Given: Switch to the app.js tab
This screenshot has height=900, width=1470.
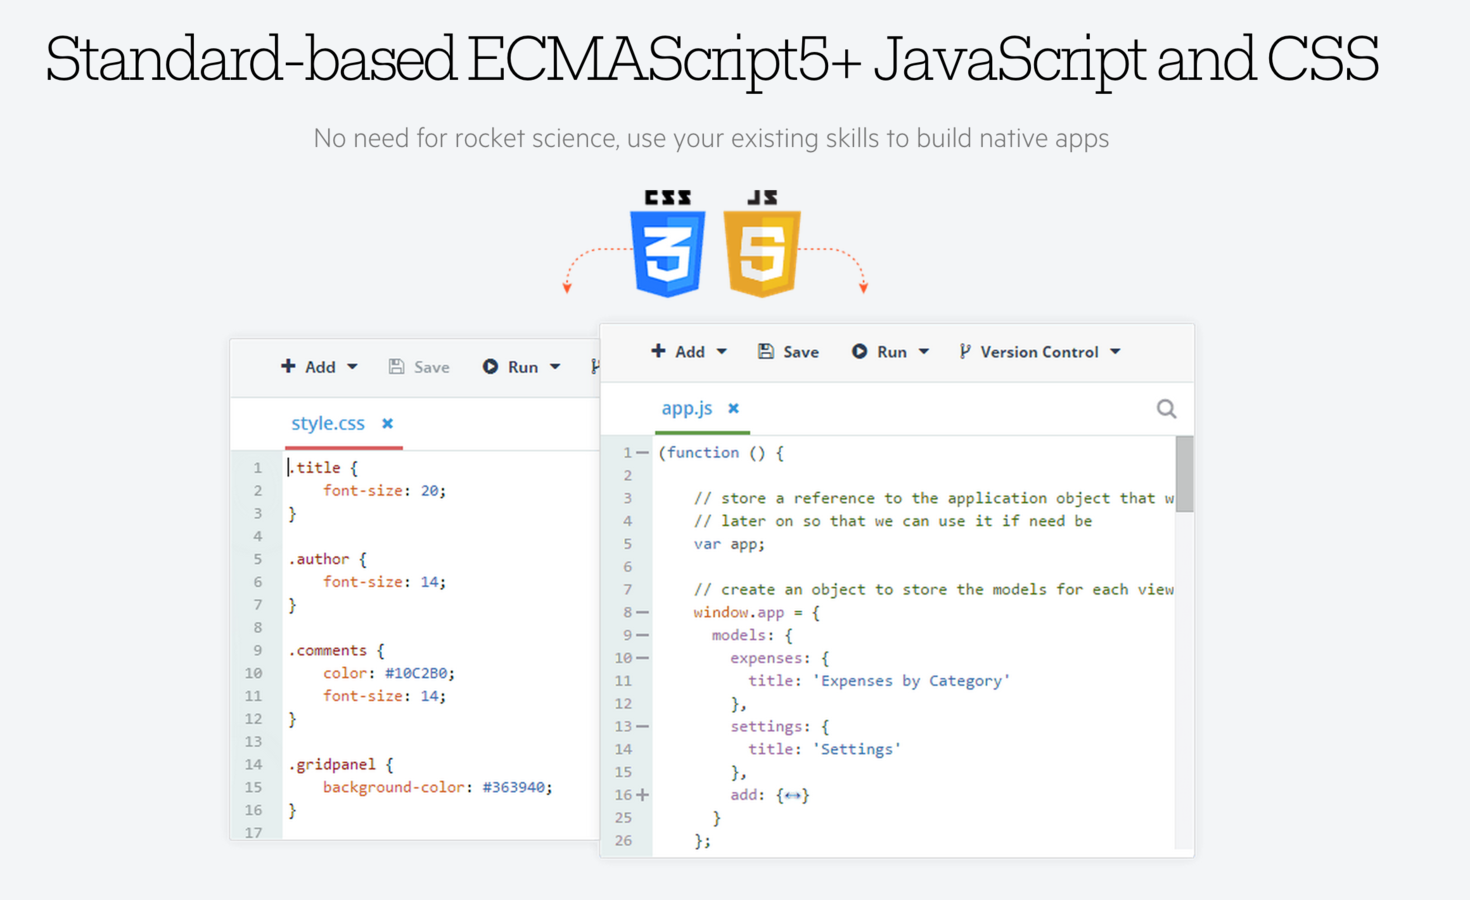Looking at the screenshot, I should tap(687, 408).
